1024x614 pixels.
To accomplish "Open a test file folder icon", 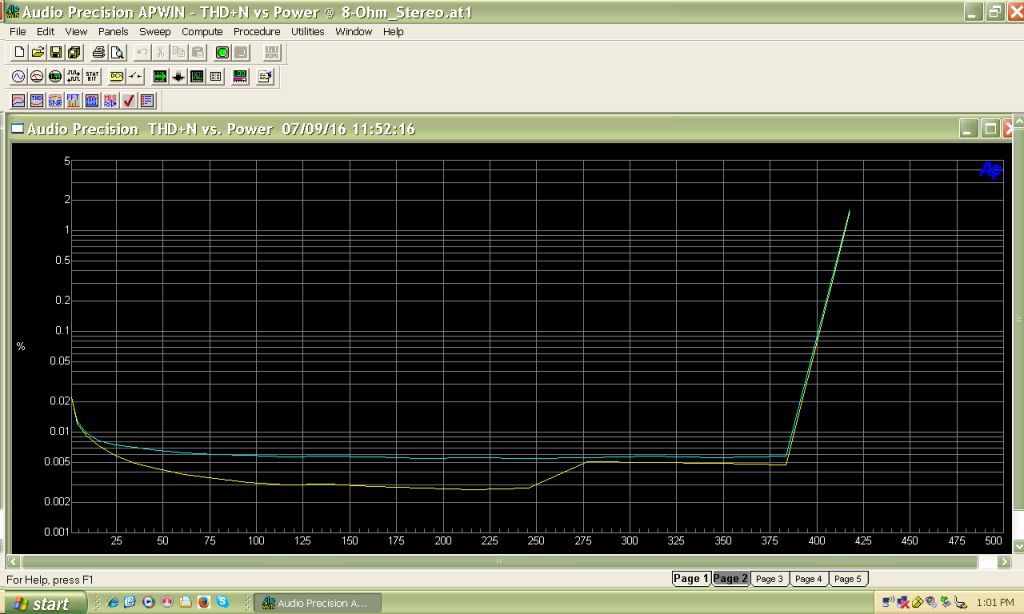I will pyautogui.click(x=38, y=52).
